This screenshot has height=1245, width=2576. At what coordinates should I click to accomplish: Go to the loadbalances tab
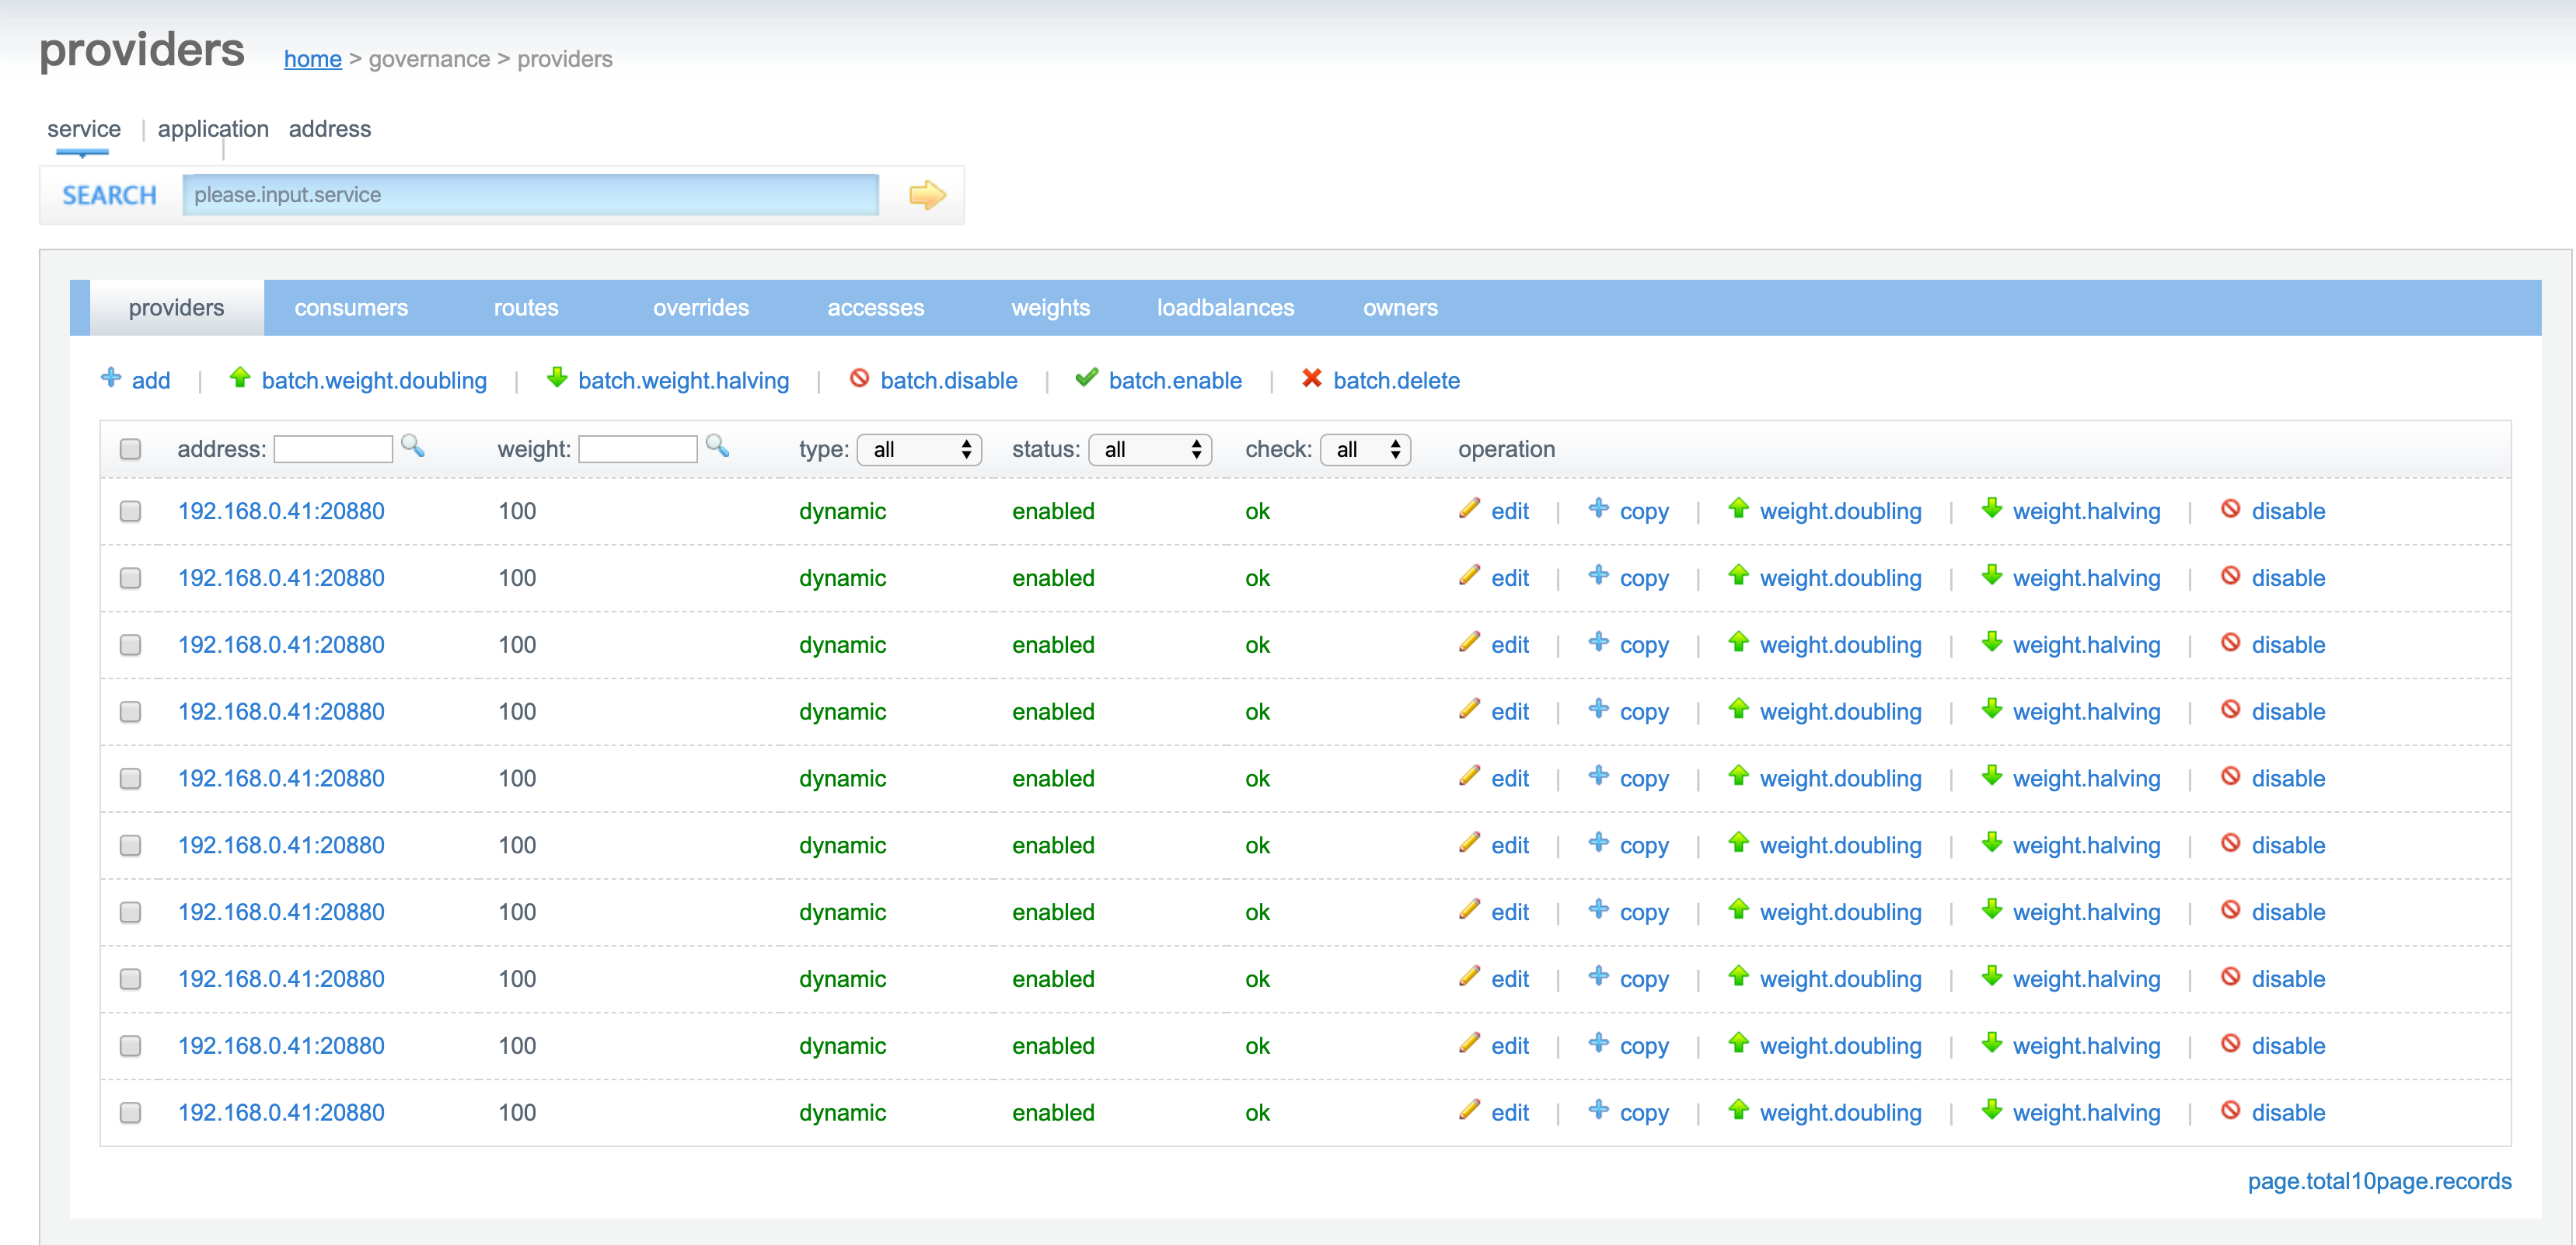pos(1226,308)
